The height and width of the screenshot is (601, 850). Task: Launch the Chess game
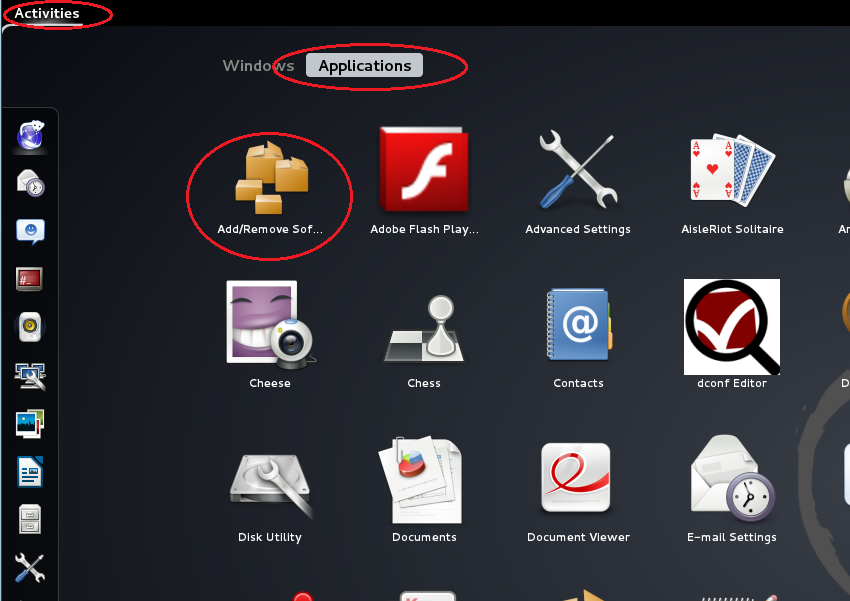click(424, 341)
